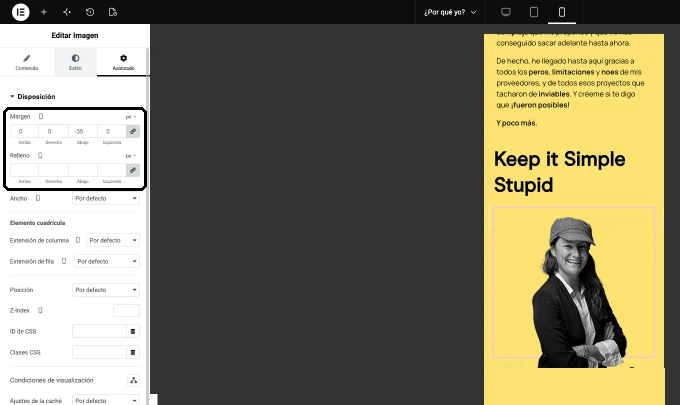Open the Contenido tab
Screen dimensions: 680x405
27,62
